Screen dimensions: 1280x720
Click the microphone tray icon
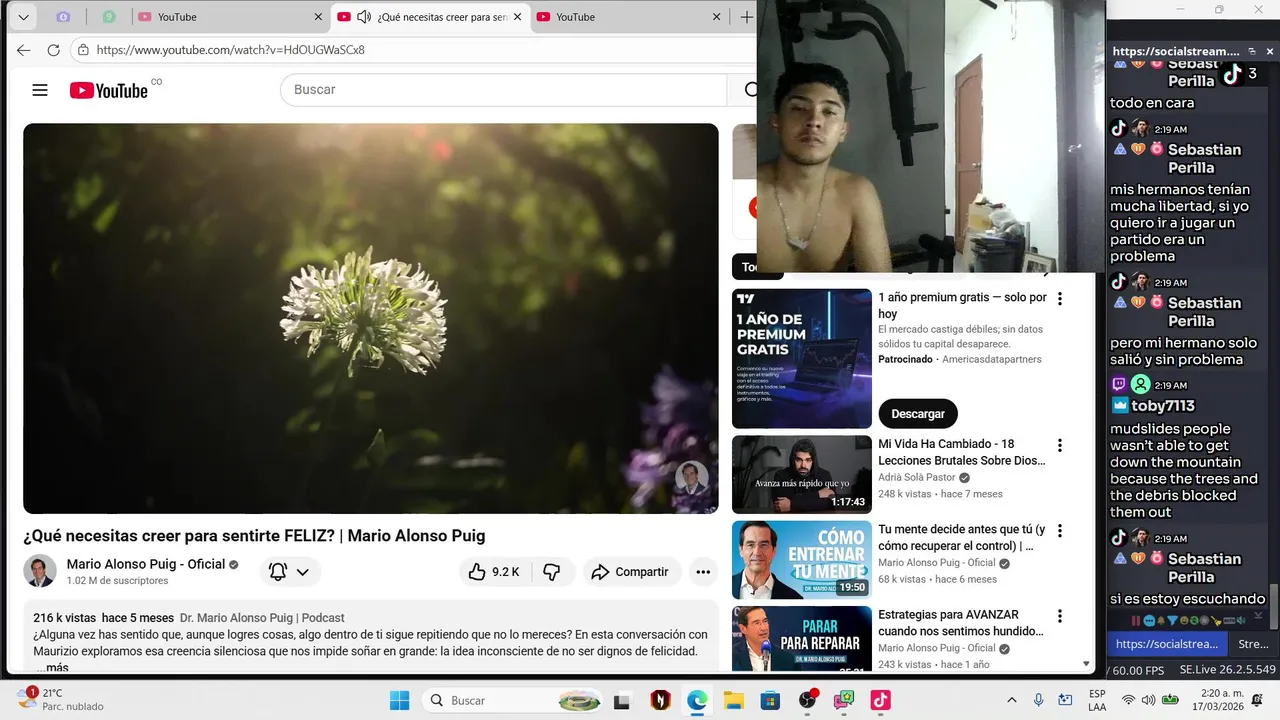coord(1039,700)
